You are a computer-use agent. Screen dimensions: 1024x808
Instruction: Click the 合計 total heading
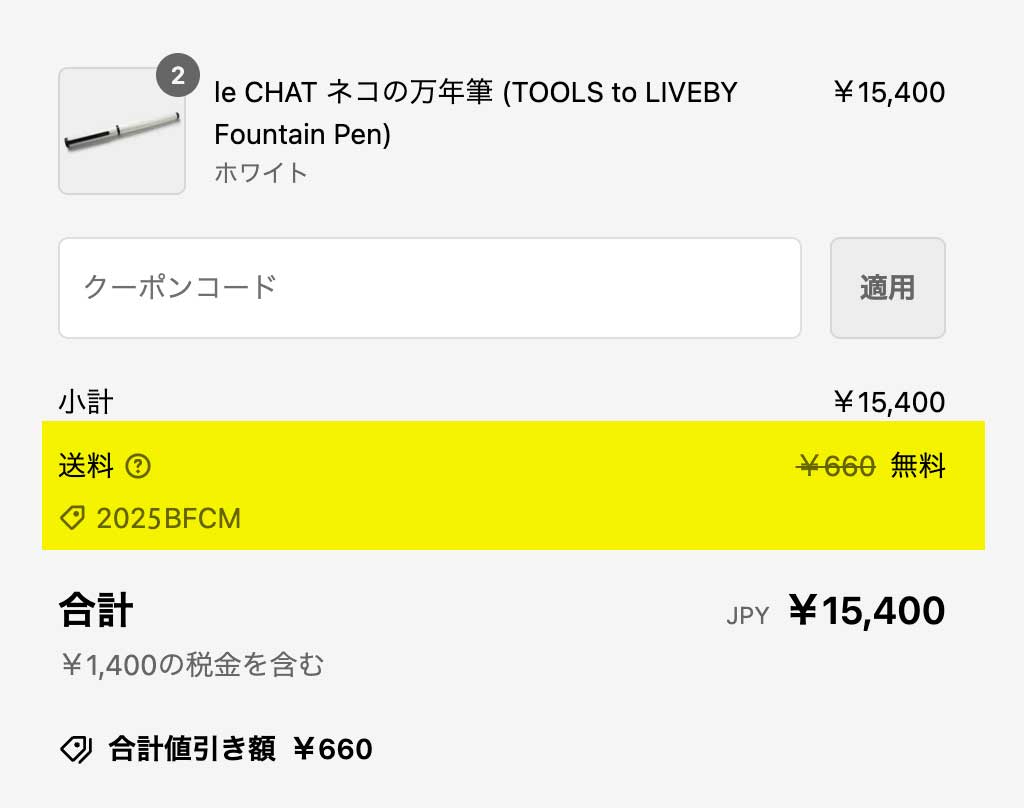(96, 610)
